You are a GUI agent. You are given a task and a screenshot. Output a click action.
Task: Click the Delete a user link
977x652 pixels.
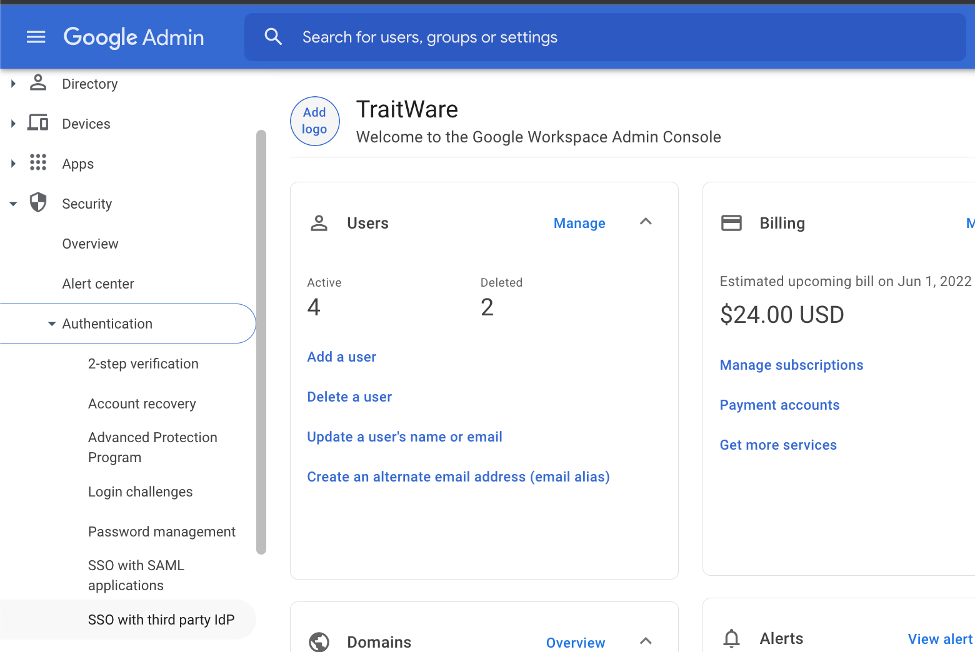tap(350, 397)
